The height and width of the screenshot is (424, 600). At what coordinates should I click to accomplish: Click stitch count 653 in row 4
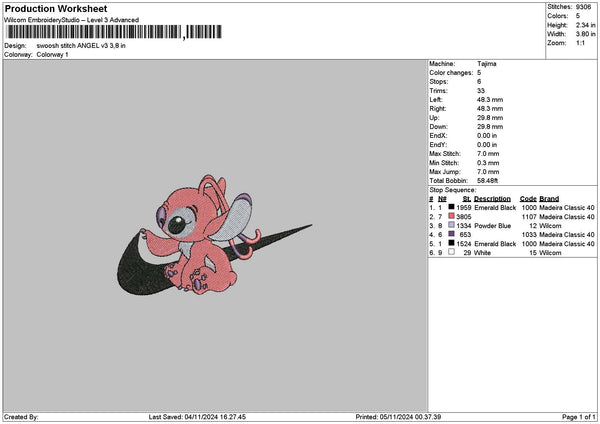click(x=465, y=235)
